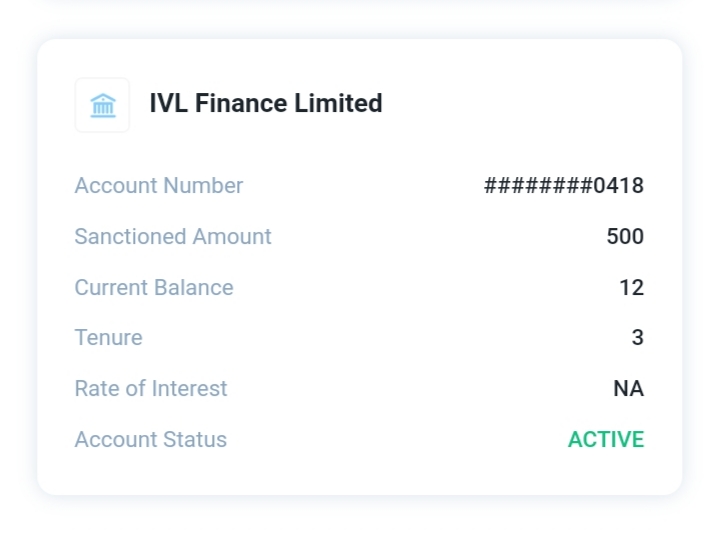
Task: Click the grey background below the loan card
Action: pyautogui.click(x=358, y=520)
